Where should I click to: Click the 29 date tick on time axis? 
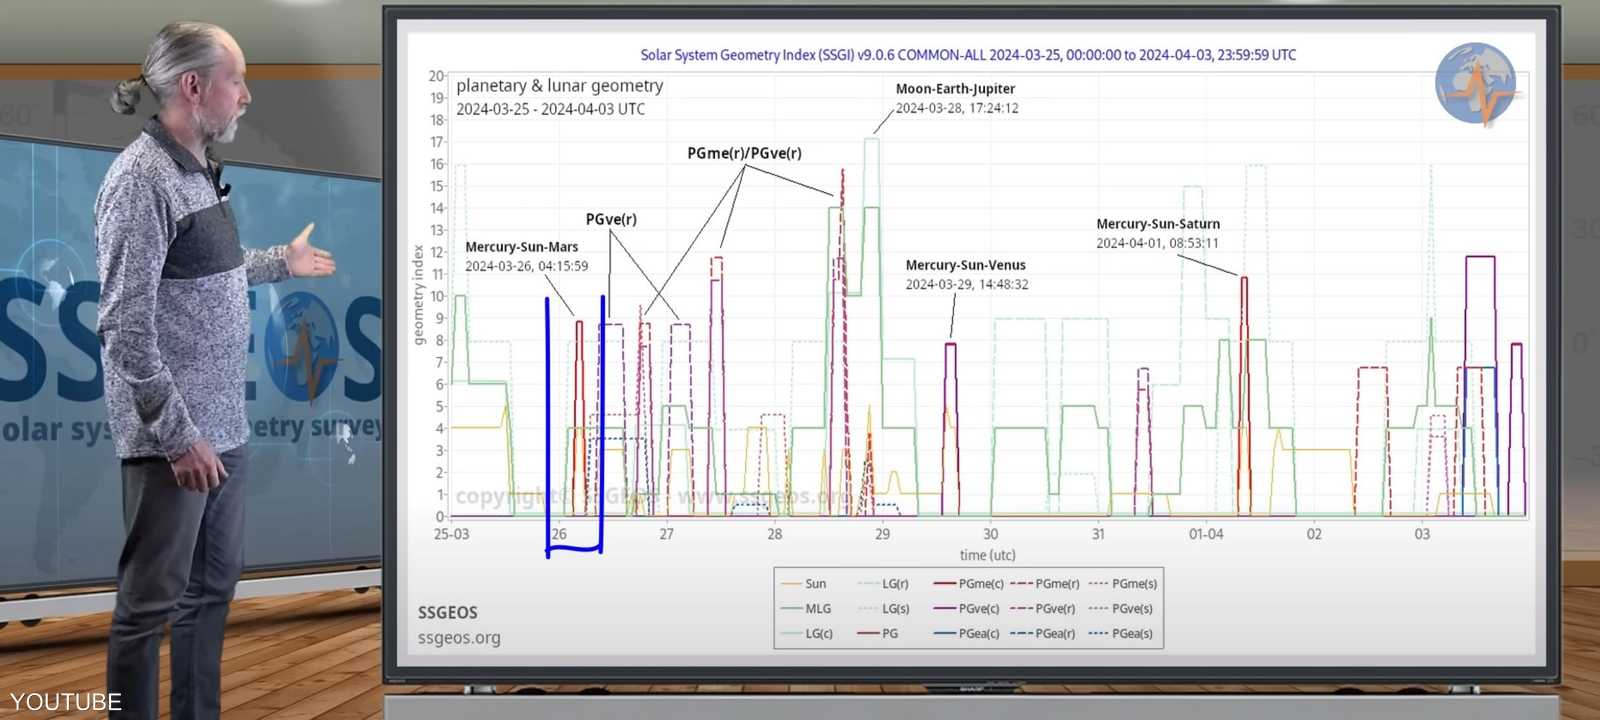pos(882,534)
